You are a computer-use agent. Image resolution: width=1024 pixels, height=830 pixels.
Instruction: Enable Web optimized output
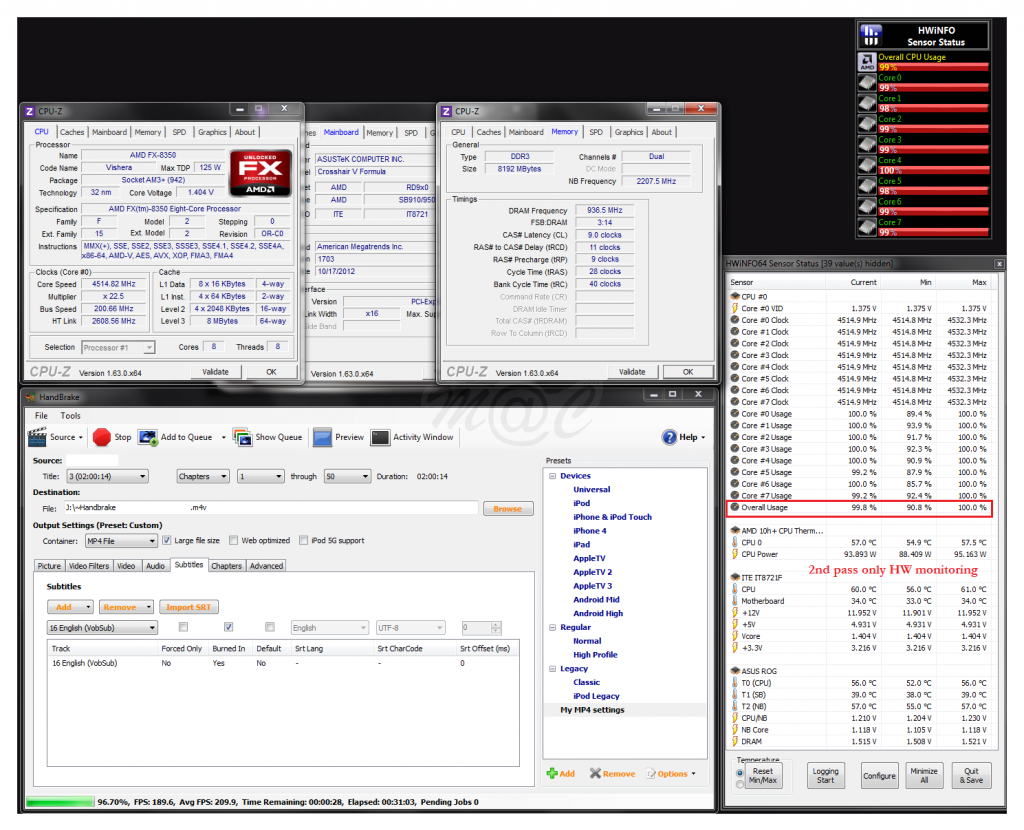[232, 540]
